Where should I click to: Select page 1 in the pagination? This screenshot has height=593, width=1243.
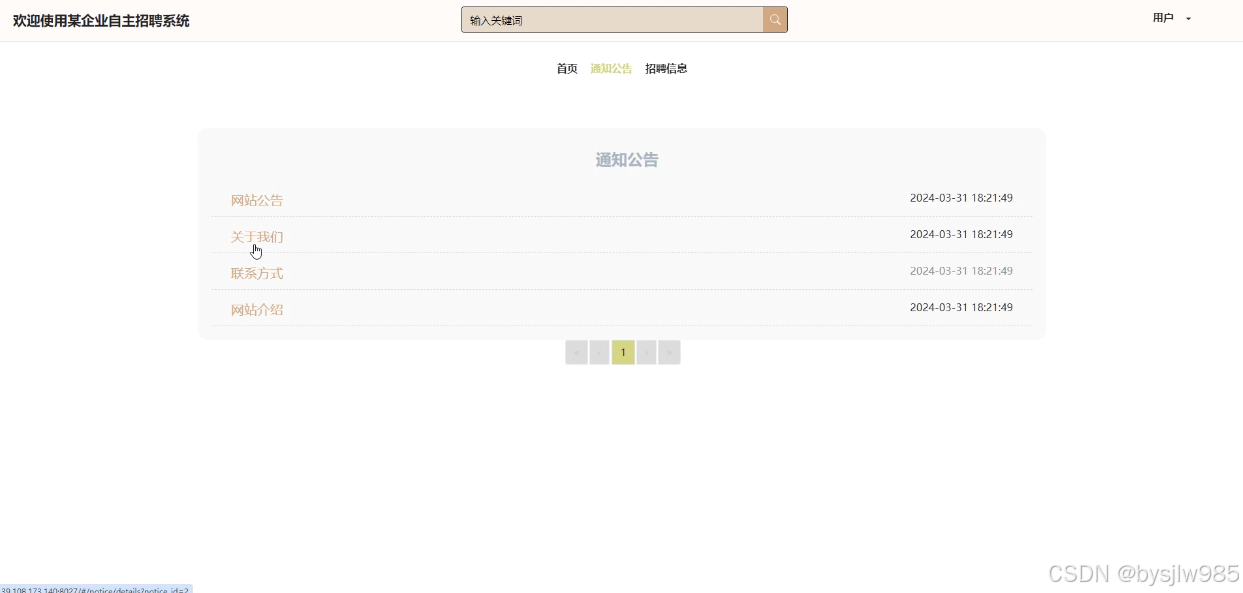point(623,353)
